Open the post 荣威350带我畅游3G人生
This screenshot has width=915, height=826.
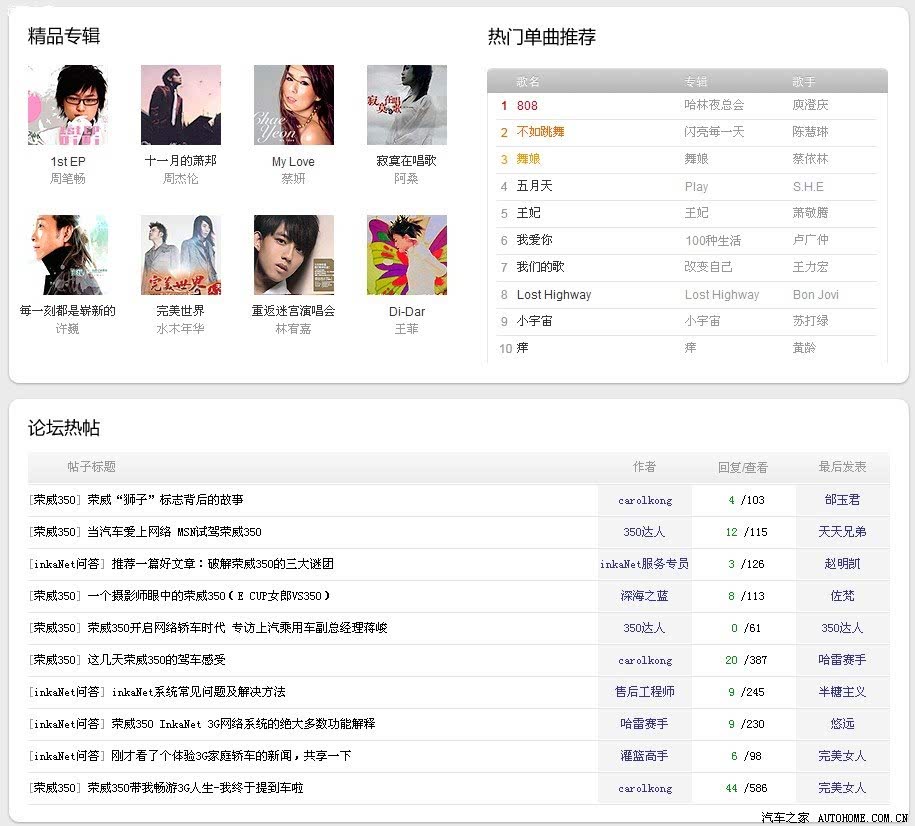195,787
